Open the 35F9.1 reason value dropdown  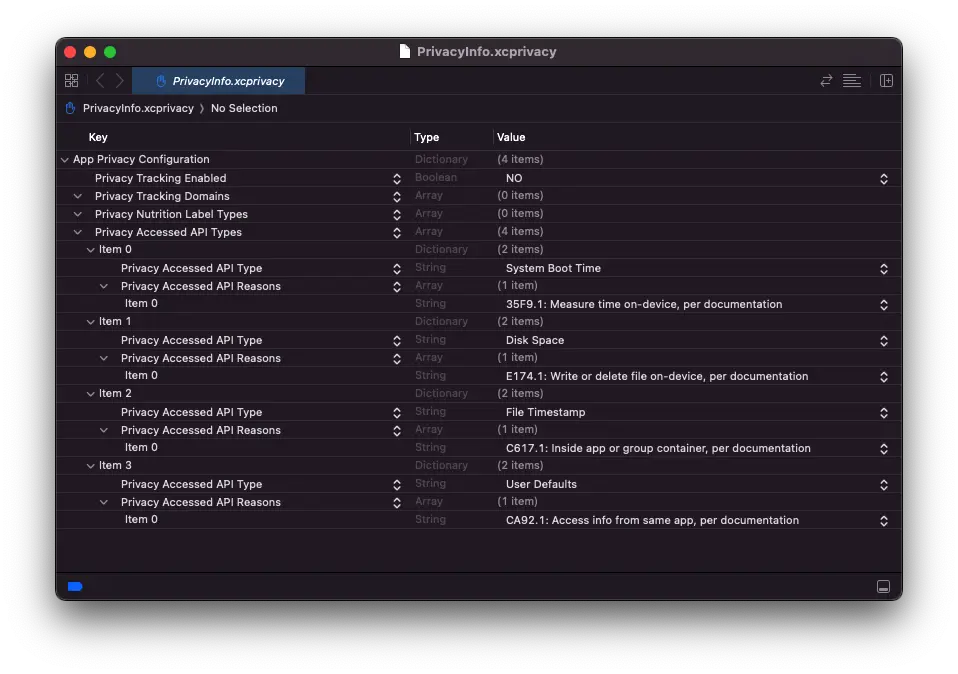click(x=883, y=304)
